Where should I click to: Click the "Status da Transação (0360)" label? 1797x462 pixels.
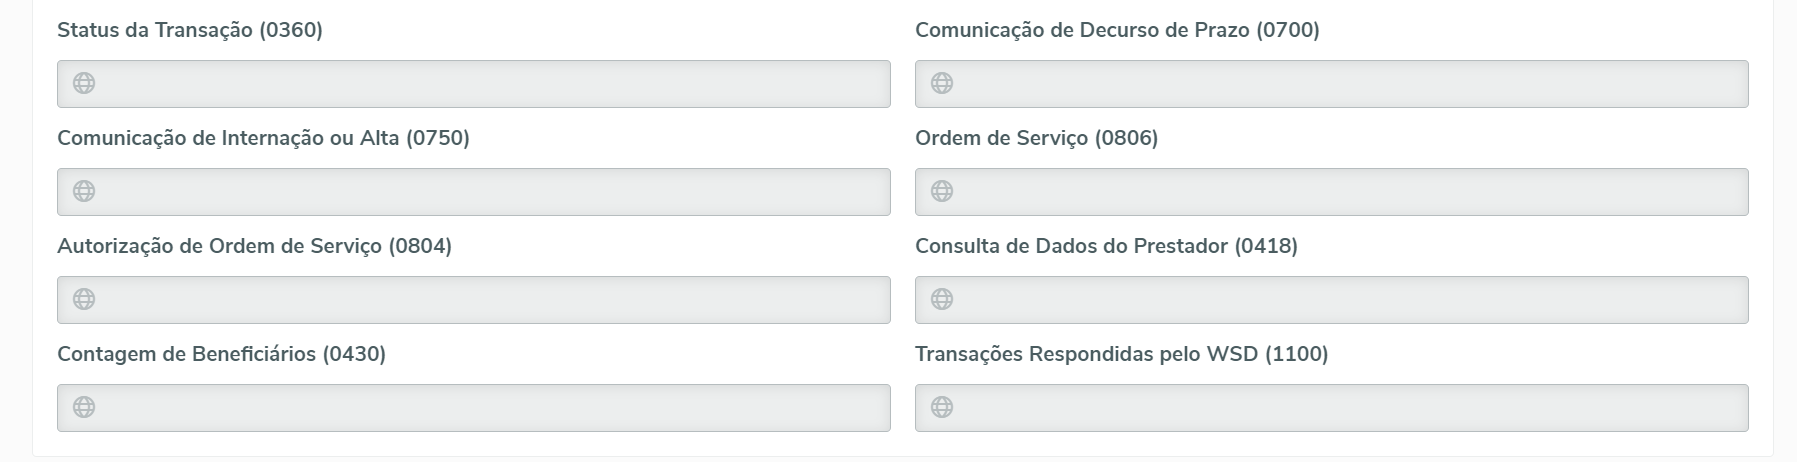[x=190, y=30]
